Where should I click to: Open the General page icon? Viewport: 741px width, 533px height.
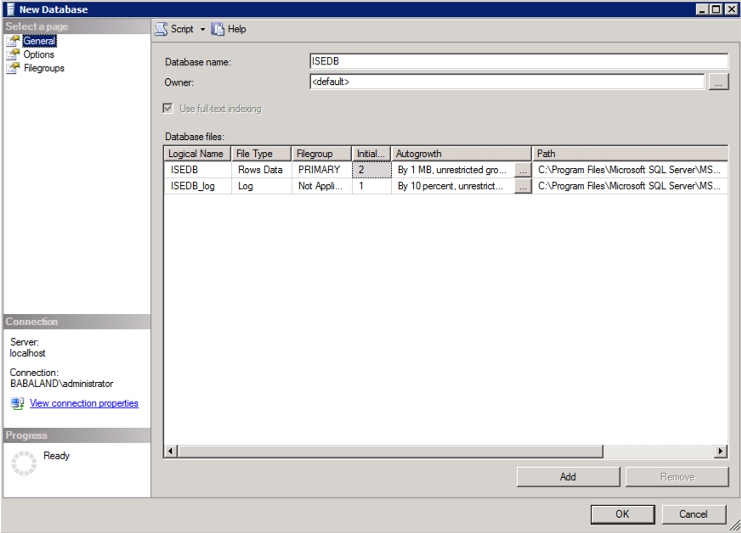[13, 41]
